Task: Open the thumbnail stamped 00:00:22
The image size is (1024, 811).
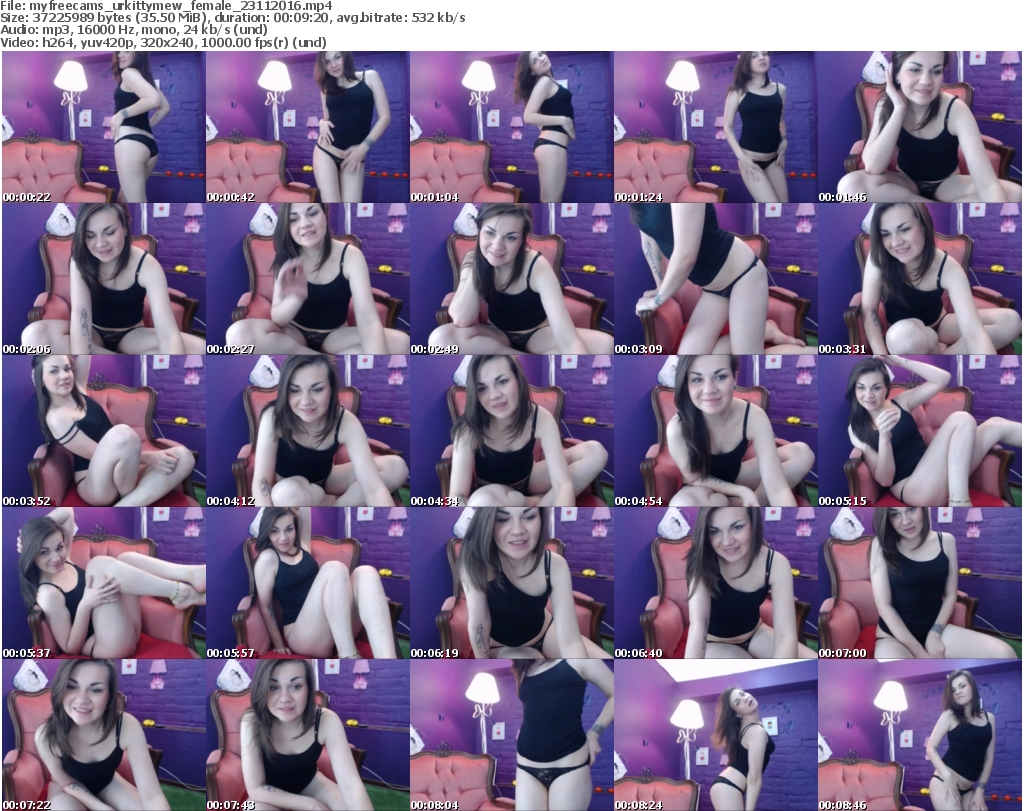Action: [104, 127]
